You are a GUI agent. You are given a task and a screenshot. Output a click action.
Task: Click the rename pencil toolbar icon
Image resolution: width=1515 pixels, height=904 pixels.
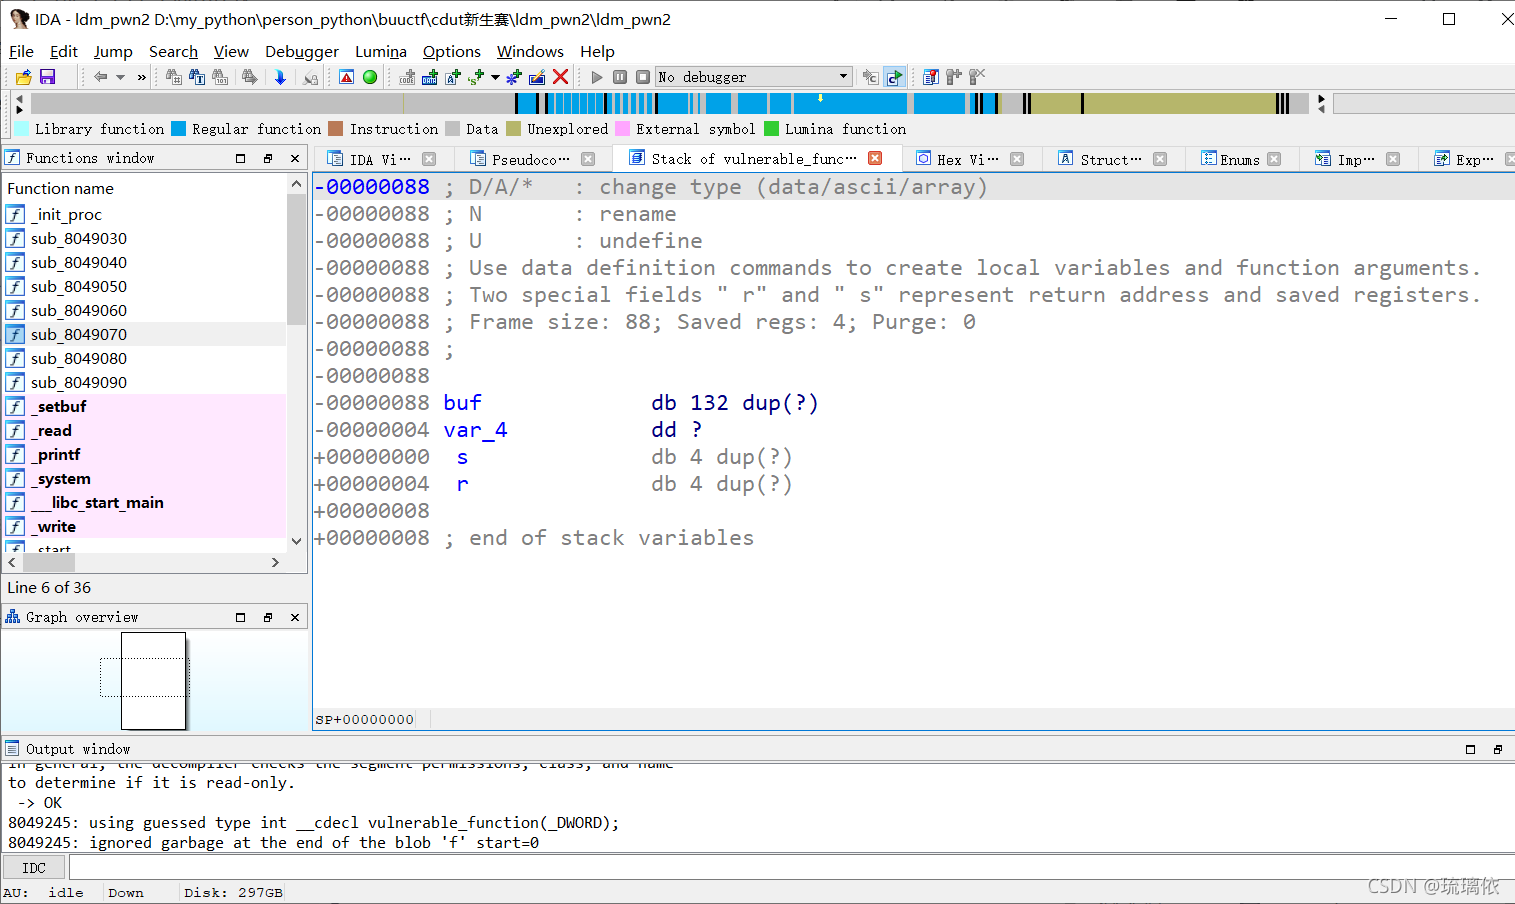[537, 77]
